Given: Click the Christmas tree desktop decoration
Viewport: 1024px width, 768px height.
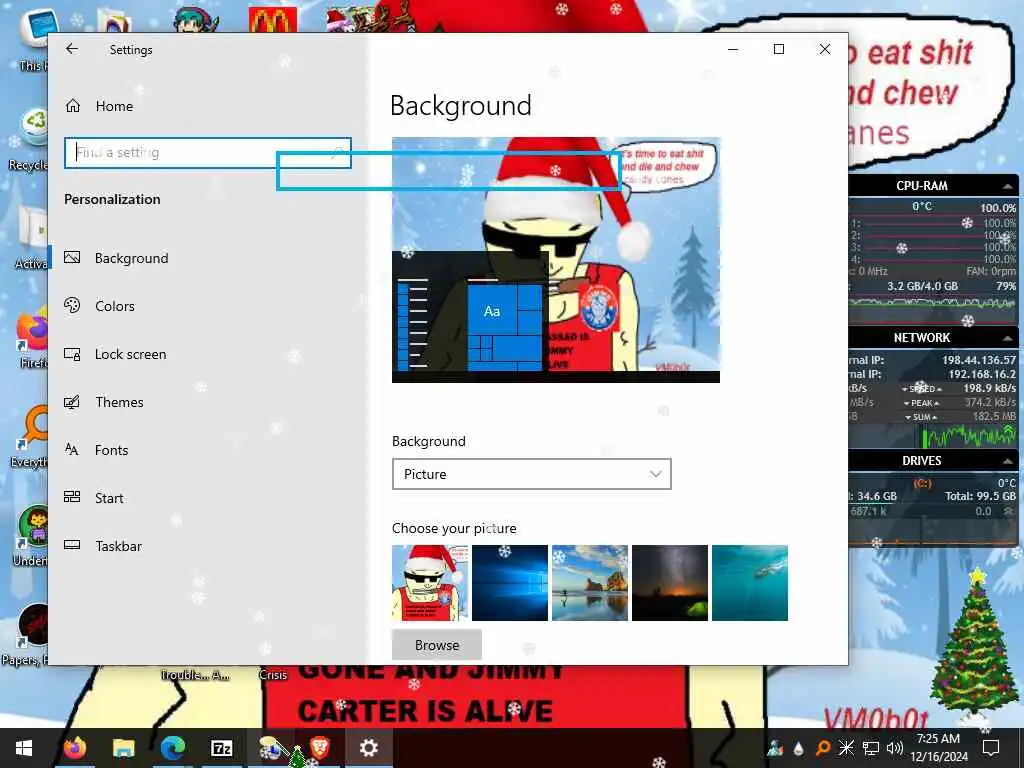Looking at the screenshot, I should [974, 643].
